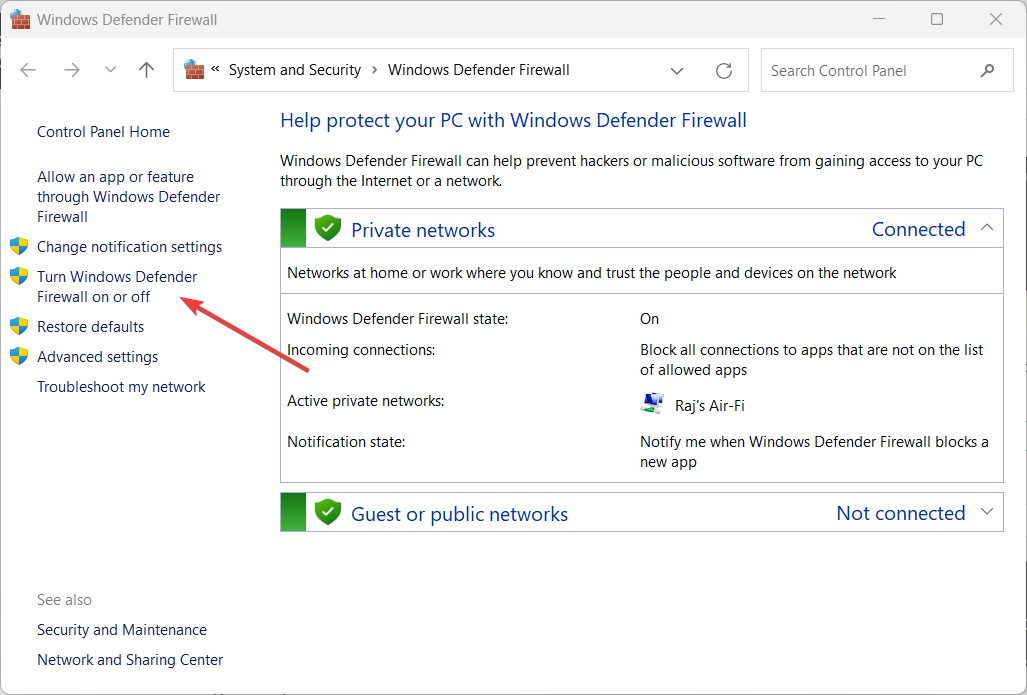Expand the Guest or public networks chevron

(x=987, y=512)
